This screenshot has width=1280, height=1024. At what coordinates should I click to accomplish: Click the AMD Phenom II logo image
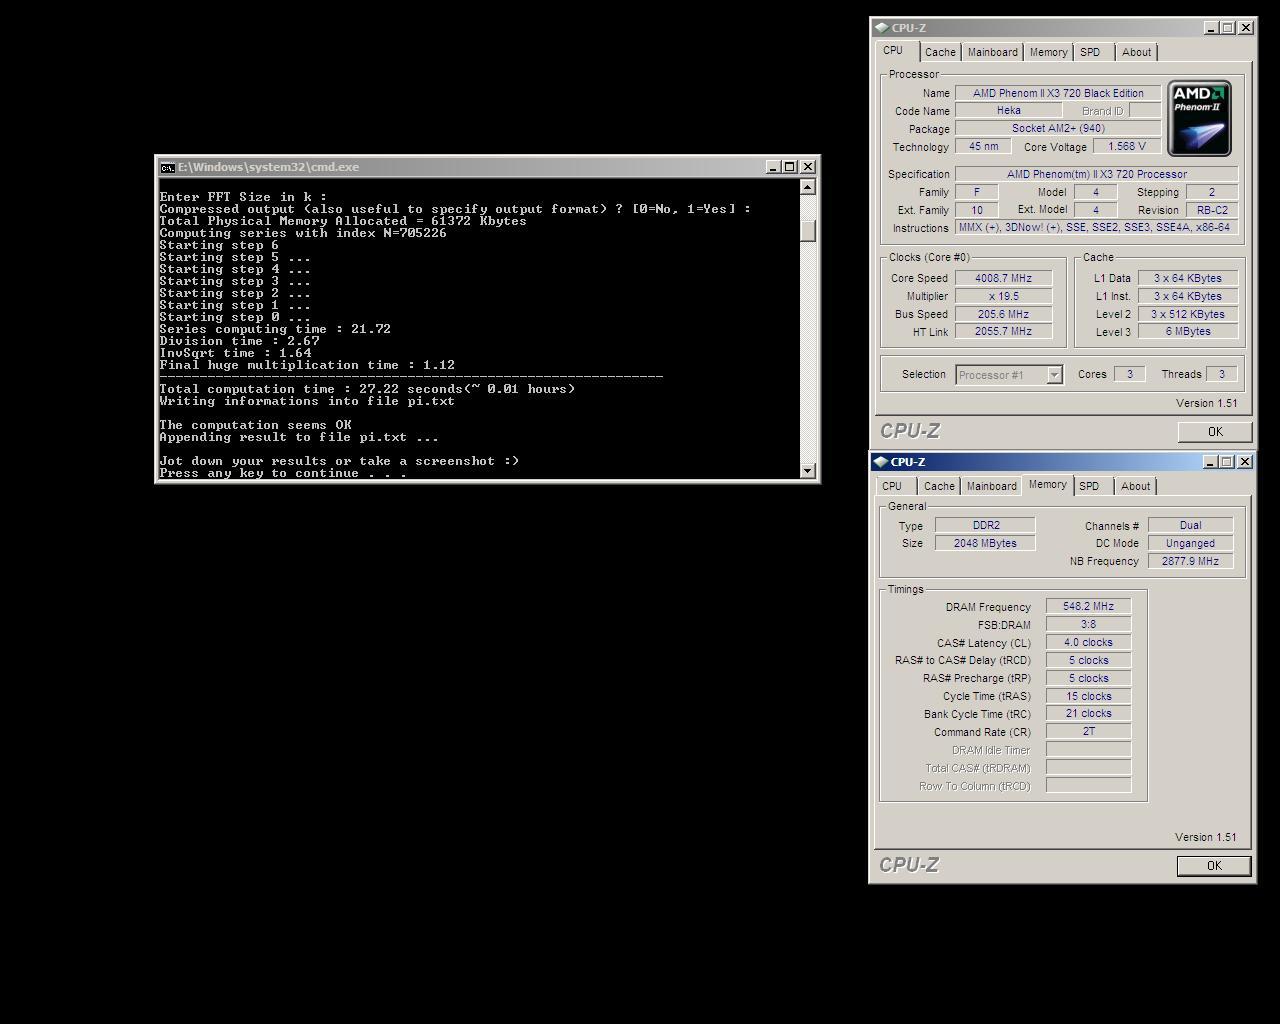coord(1199,119)
